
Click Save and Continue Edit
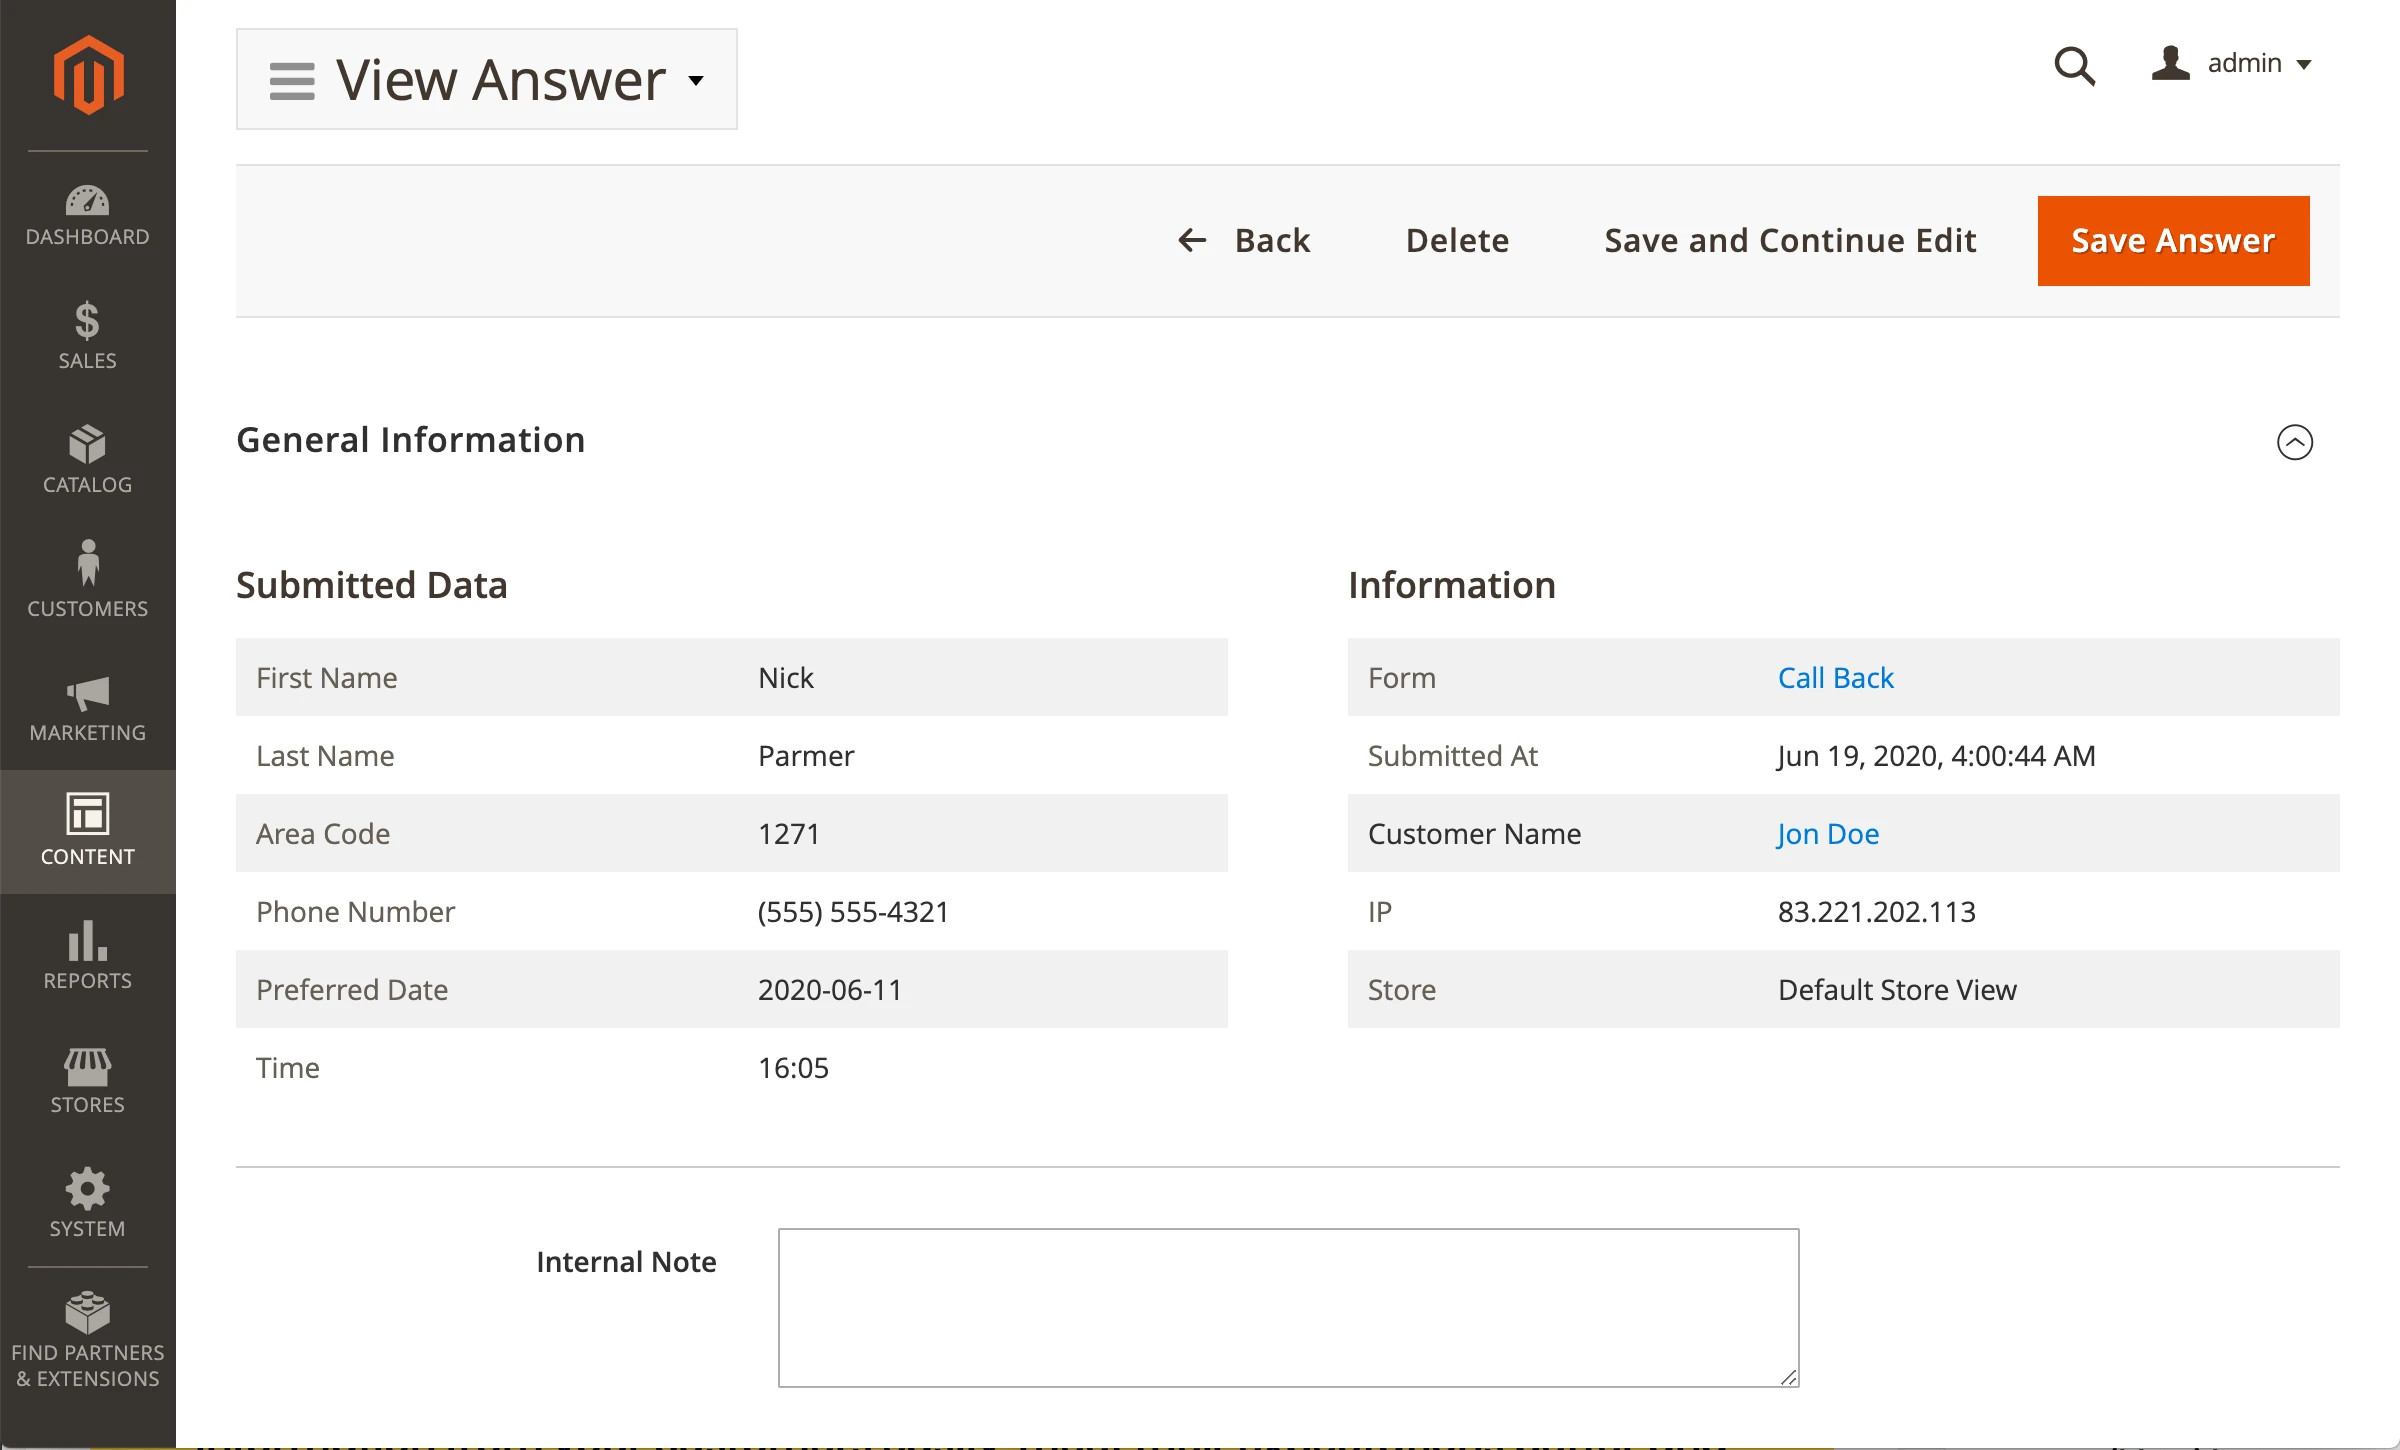(1790, 241)
